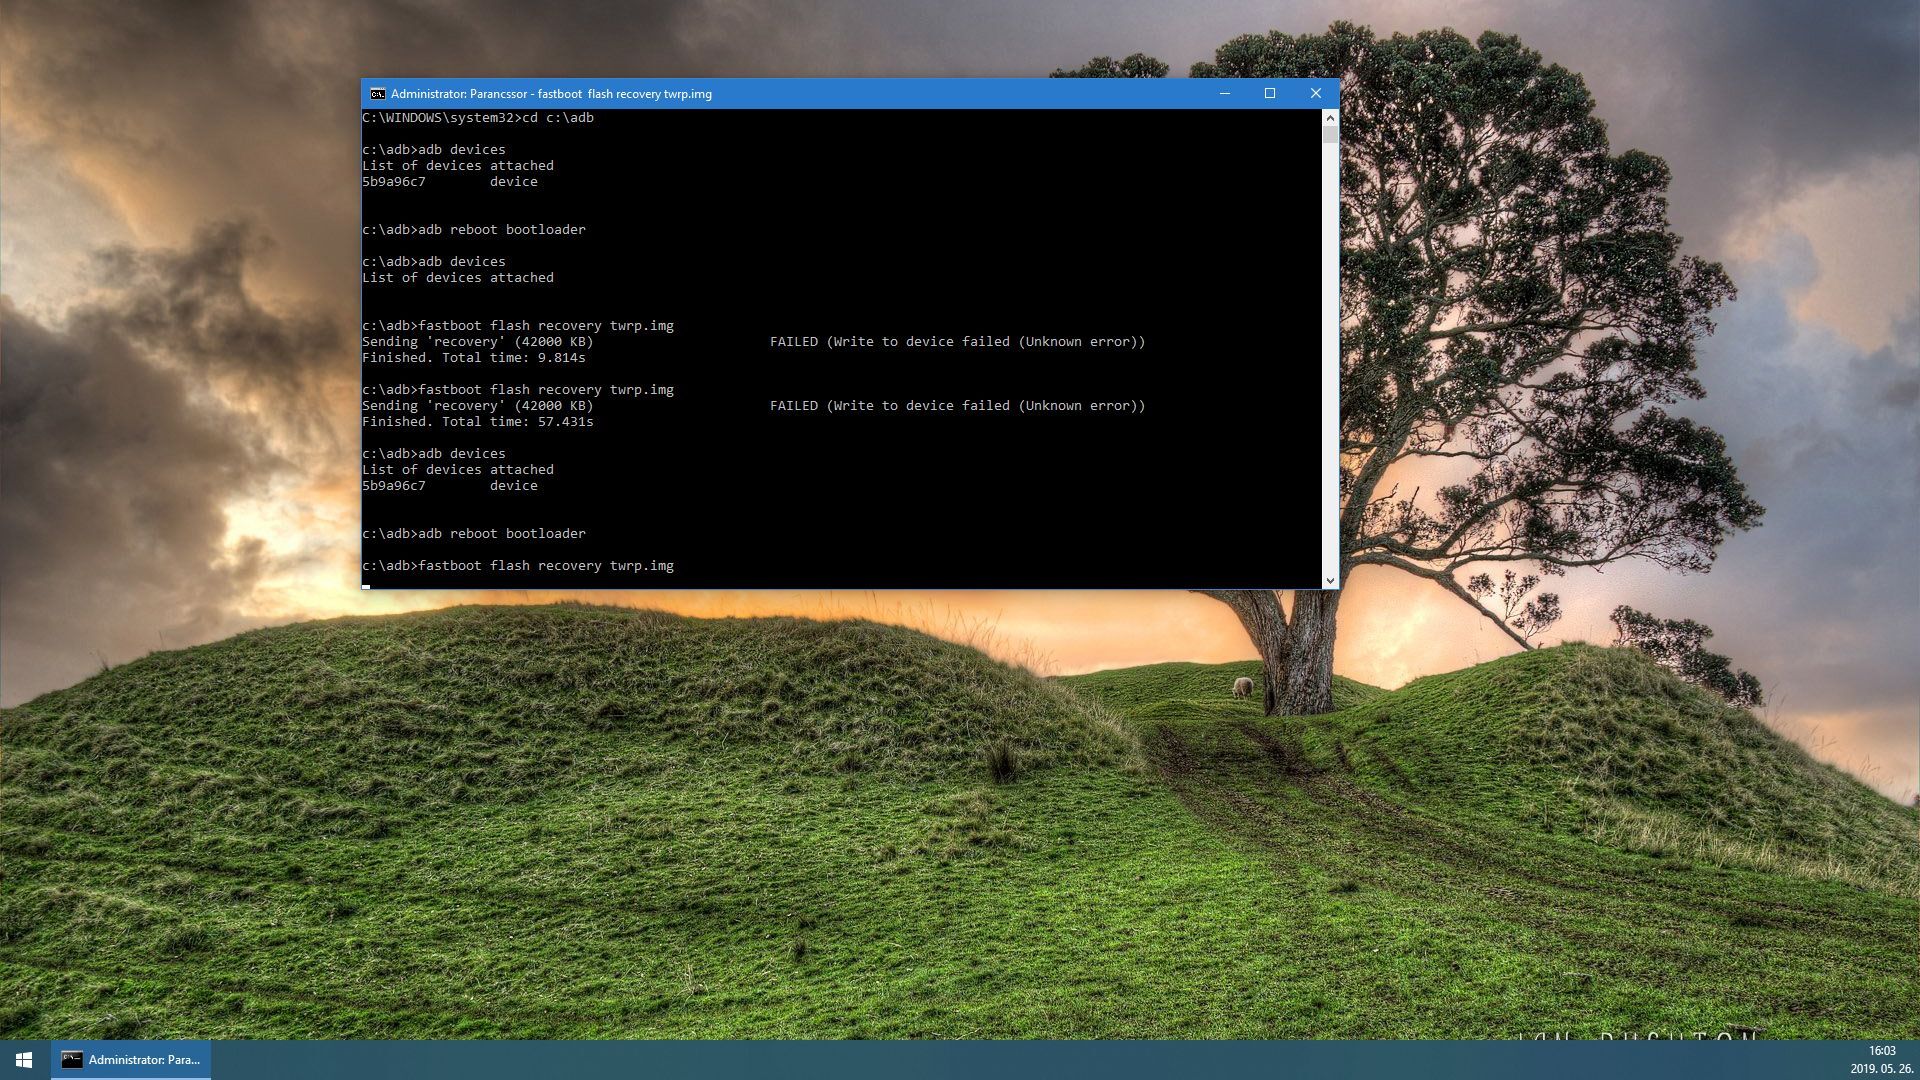Screen dimensions: 1920x1080
Task: Click the 'Finished. Total time: 57.431s' line
Action: (478, 422)
